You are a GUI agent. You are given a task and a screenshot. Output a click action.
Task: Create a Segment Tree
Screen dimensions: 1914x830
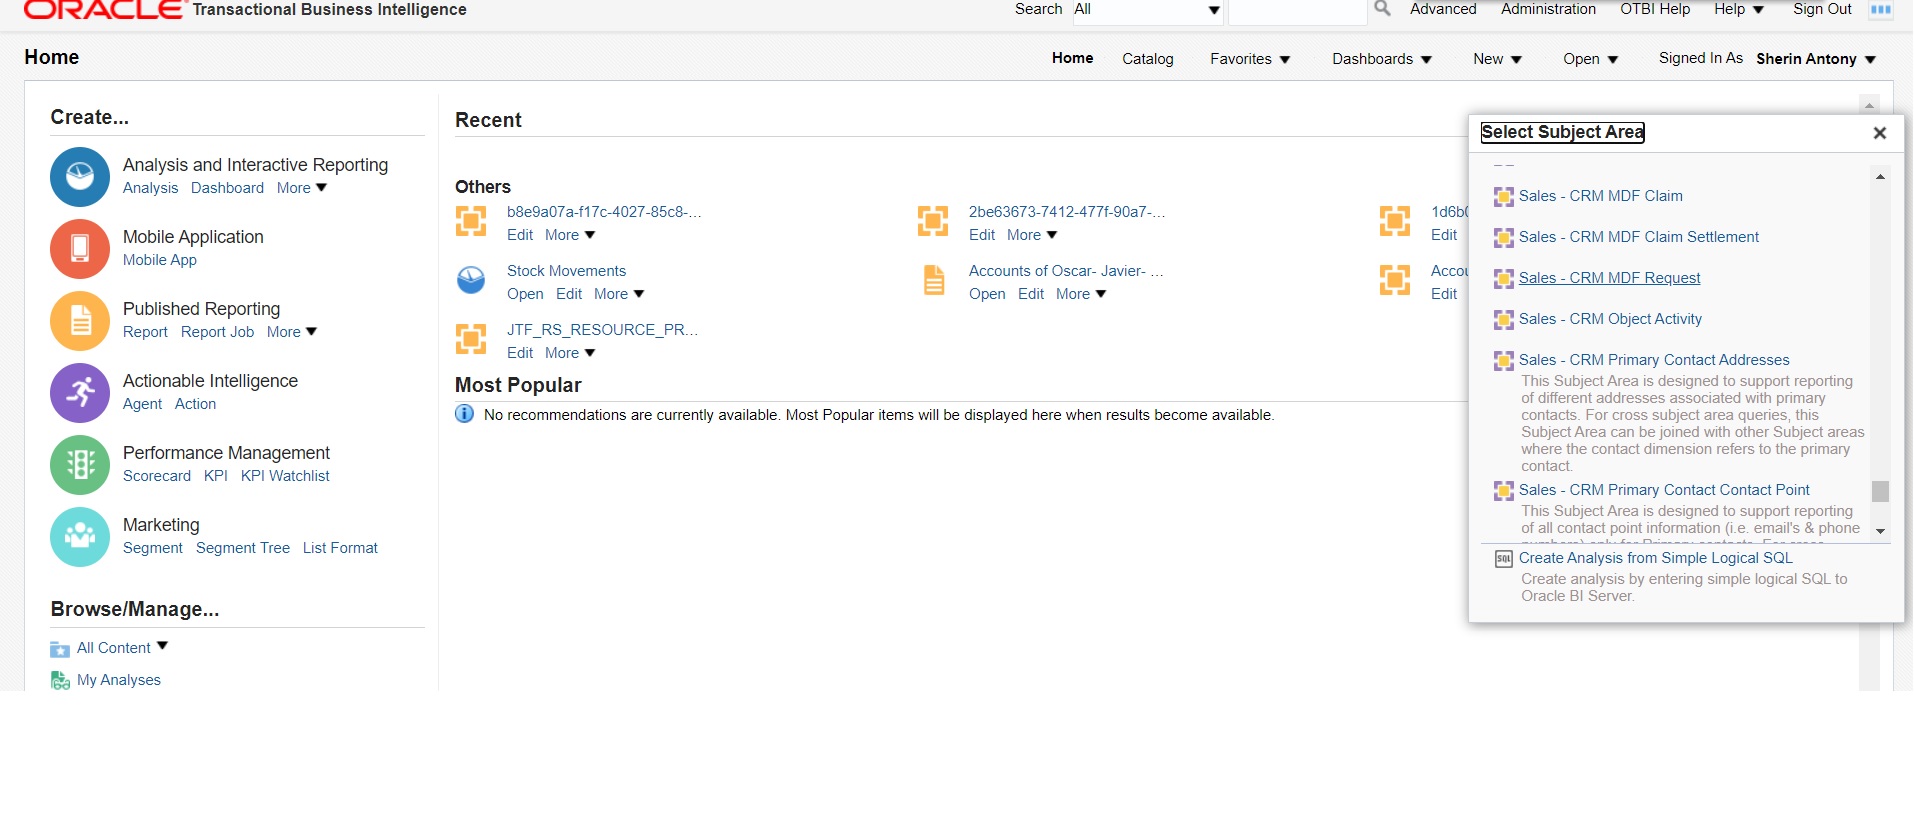pos(243,548)
